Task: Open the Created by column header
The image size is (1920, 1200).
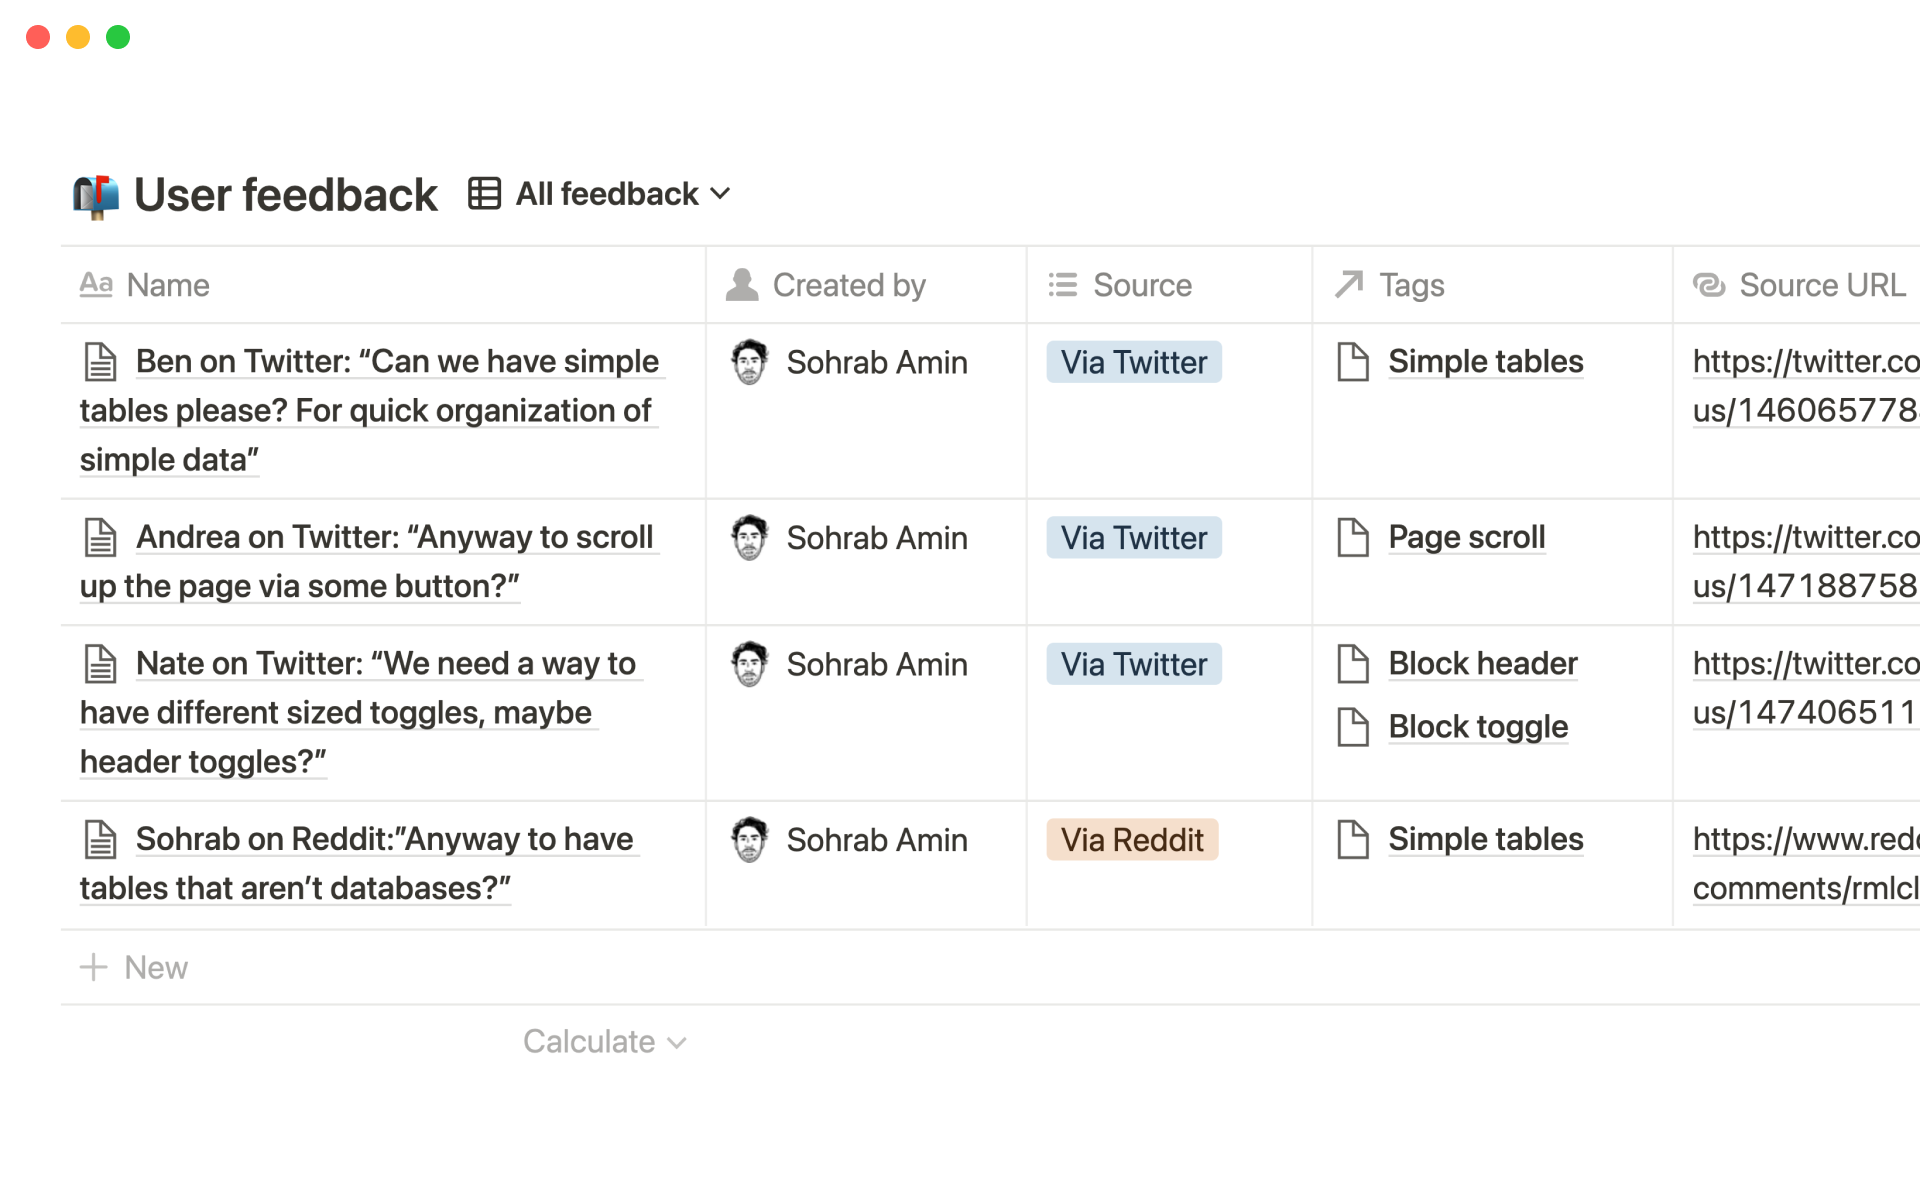Action: (848, 285)
